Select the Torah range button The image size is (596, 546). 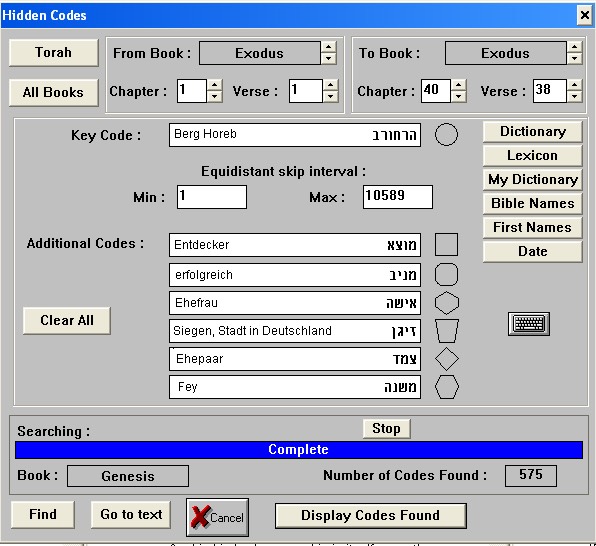pyautogui.click(x=54, y=52)
